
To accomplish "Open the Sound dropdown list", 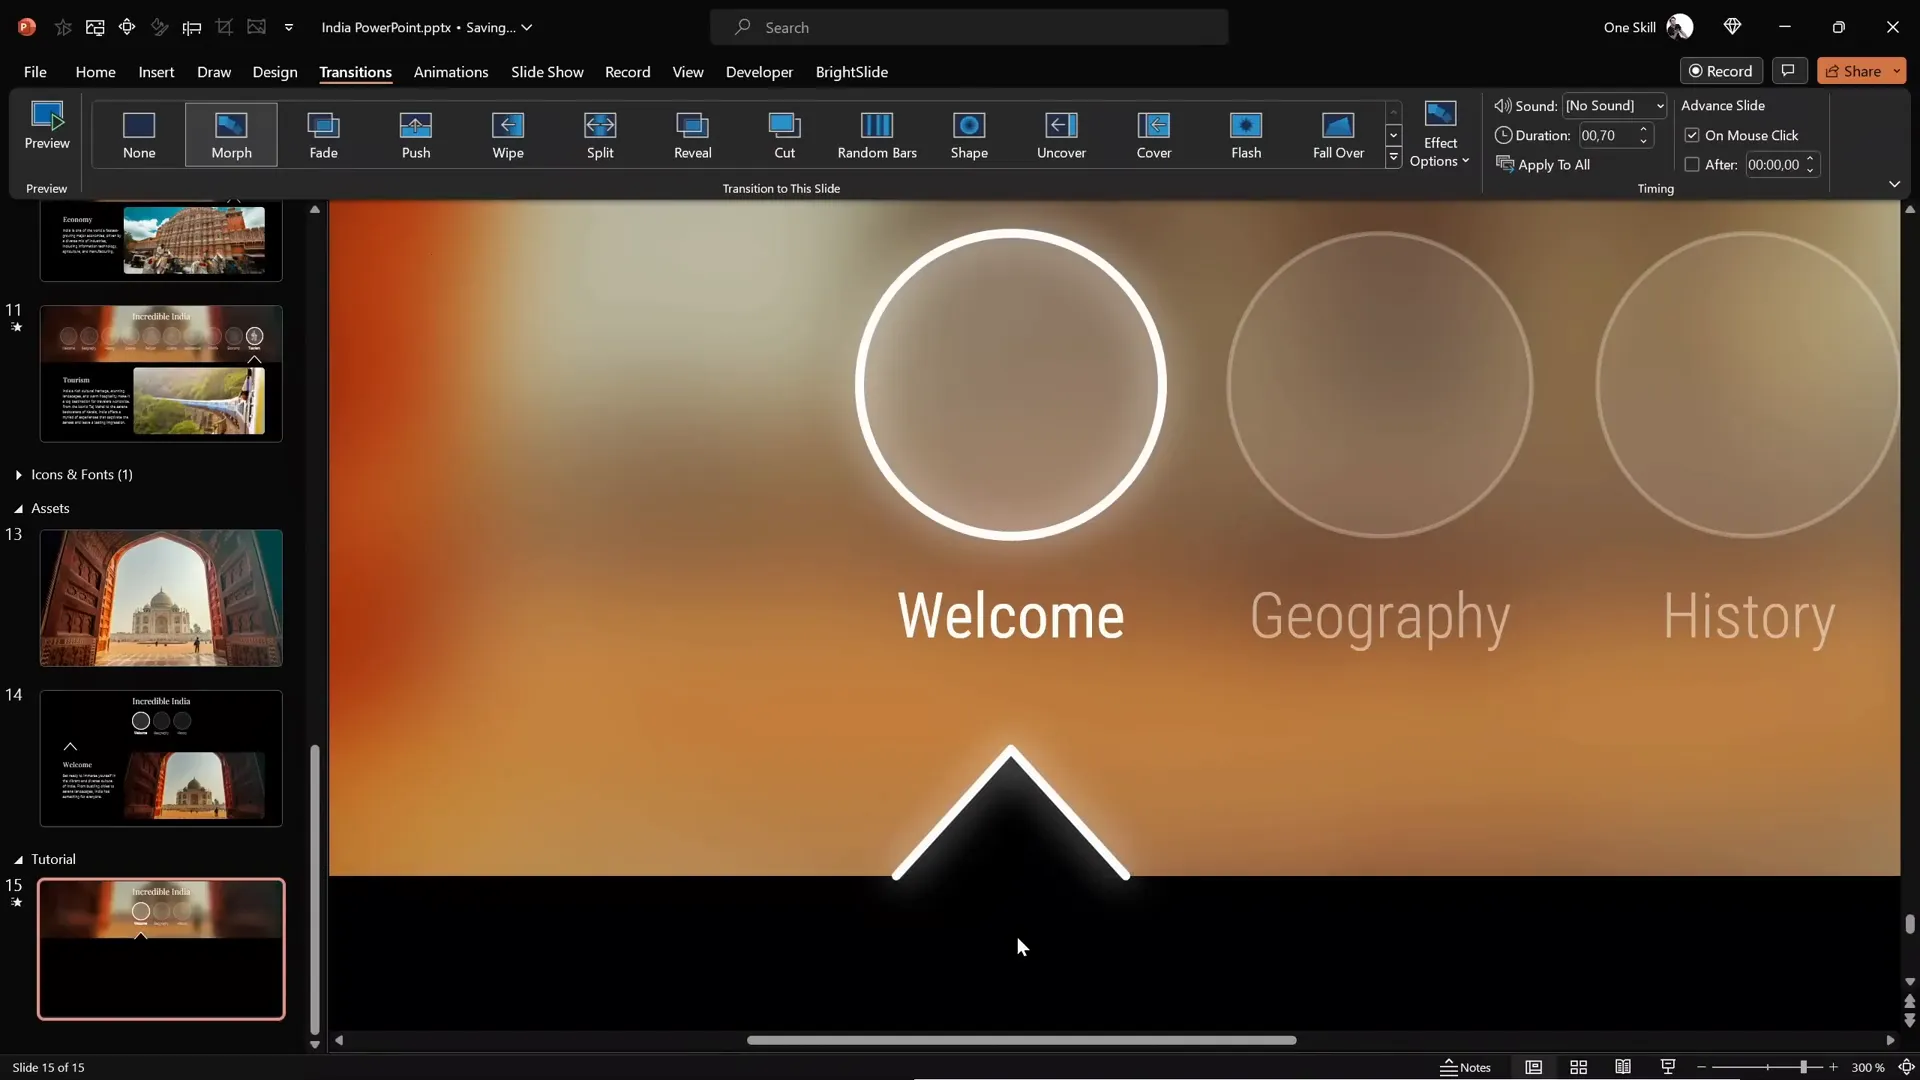I will [x=1660, y=106].
